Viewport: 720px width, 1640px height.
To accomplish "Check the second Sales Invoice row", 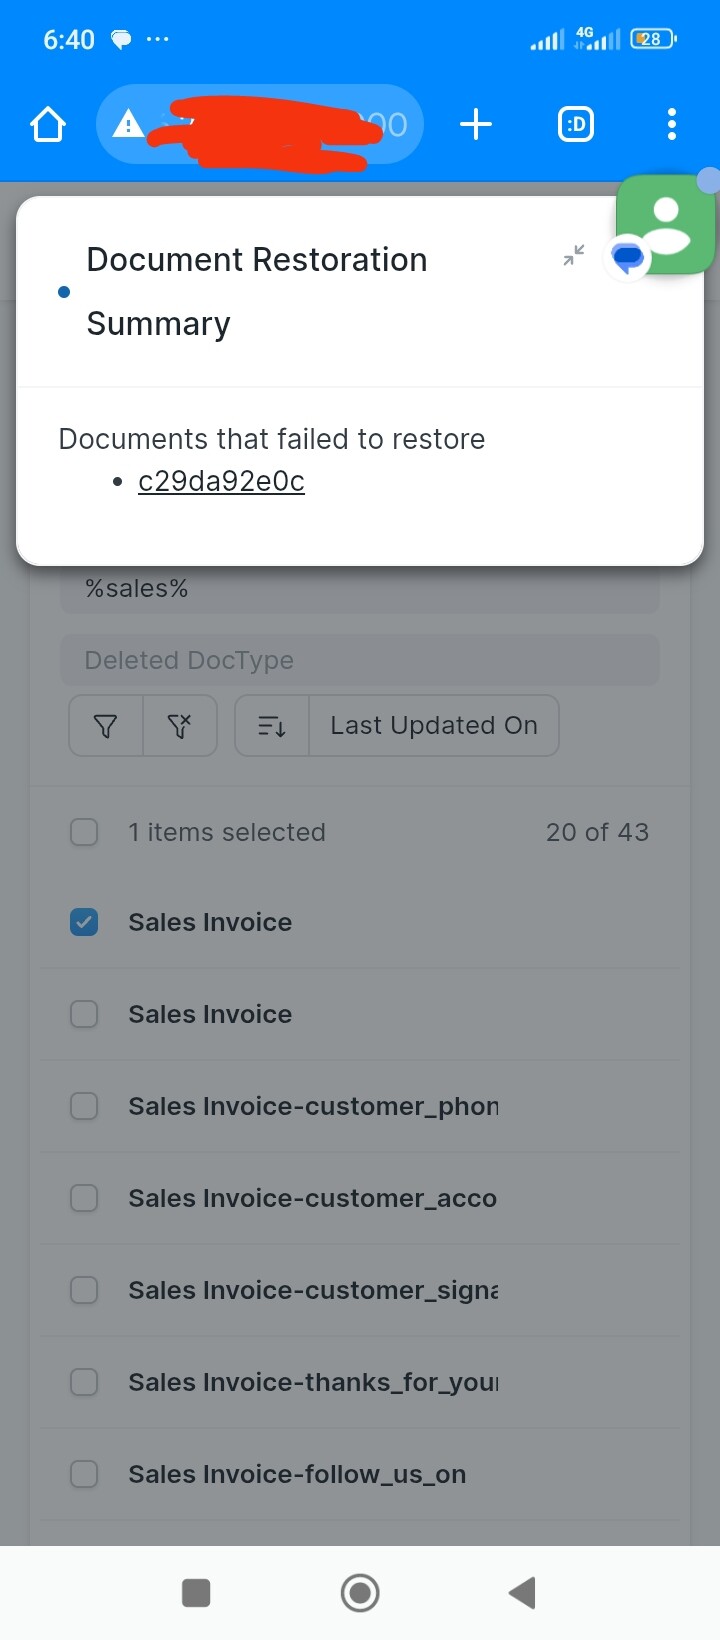I will pyautogui.click(x=84, y=1014).
